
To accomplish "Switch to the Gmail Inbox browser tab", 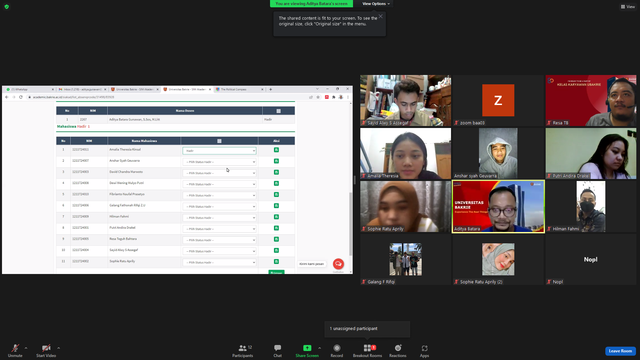I will pyautogui.click(x=82, y=89).
